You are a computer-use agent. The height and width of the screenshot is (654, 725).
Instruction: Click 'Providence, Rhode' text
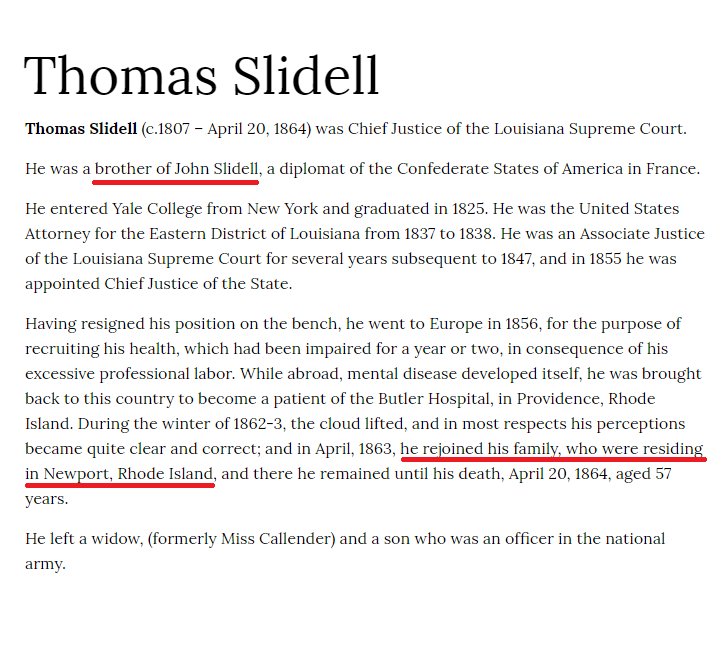click(586, 399)
